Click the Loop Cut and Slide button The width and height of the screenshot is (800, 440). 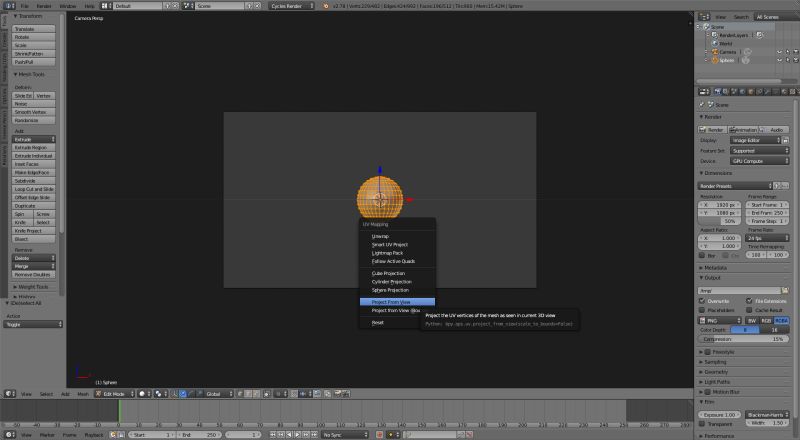coord(34,189)
